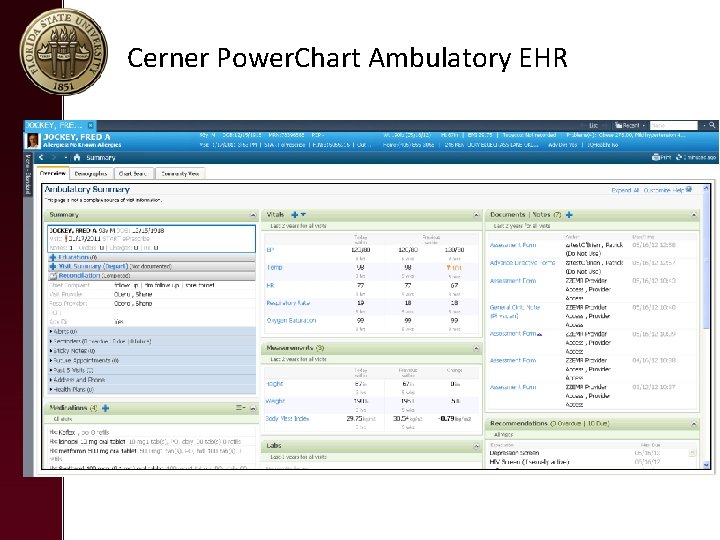720x540 pixels.
Task: Open the Weight measurement link
Action: click(x=276, y=401)
